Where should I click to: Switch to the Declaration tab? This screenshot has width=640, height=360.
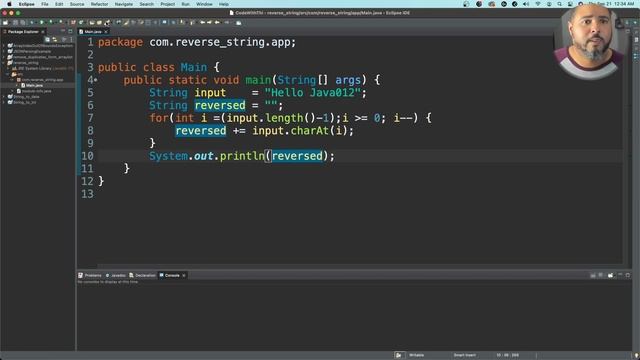[x=142, y=276]
